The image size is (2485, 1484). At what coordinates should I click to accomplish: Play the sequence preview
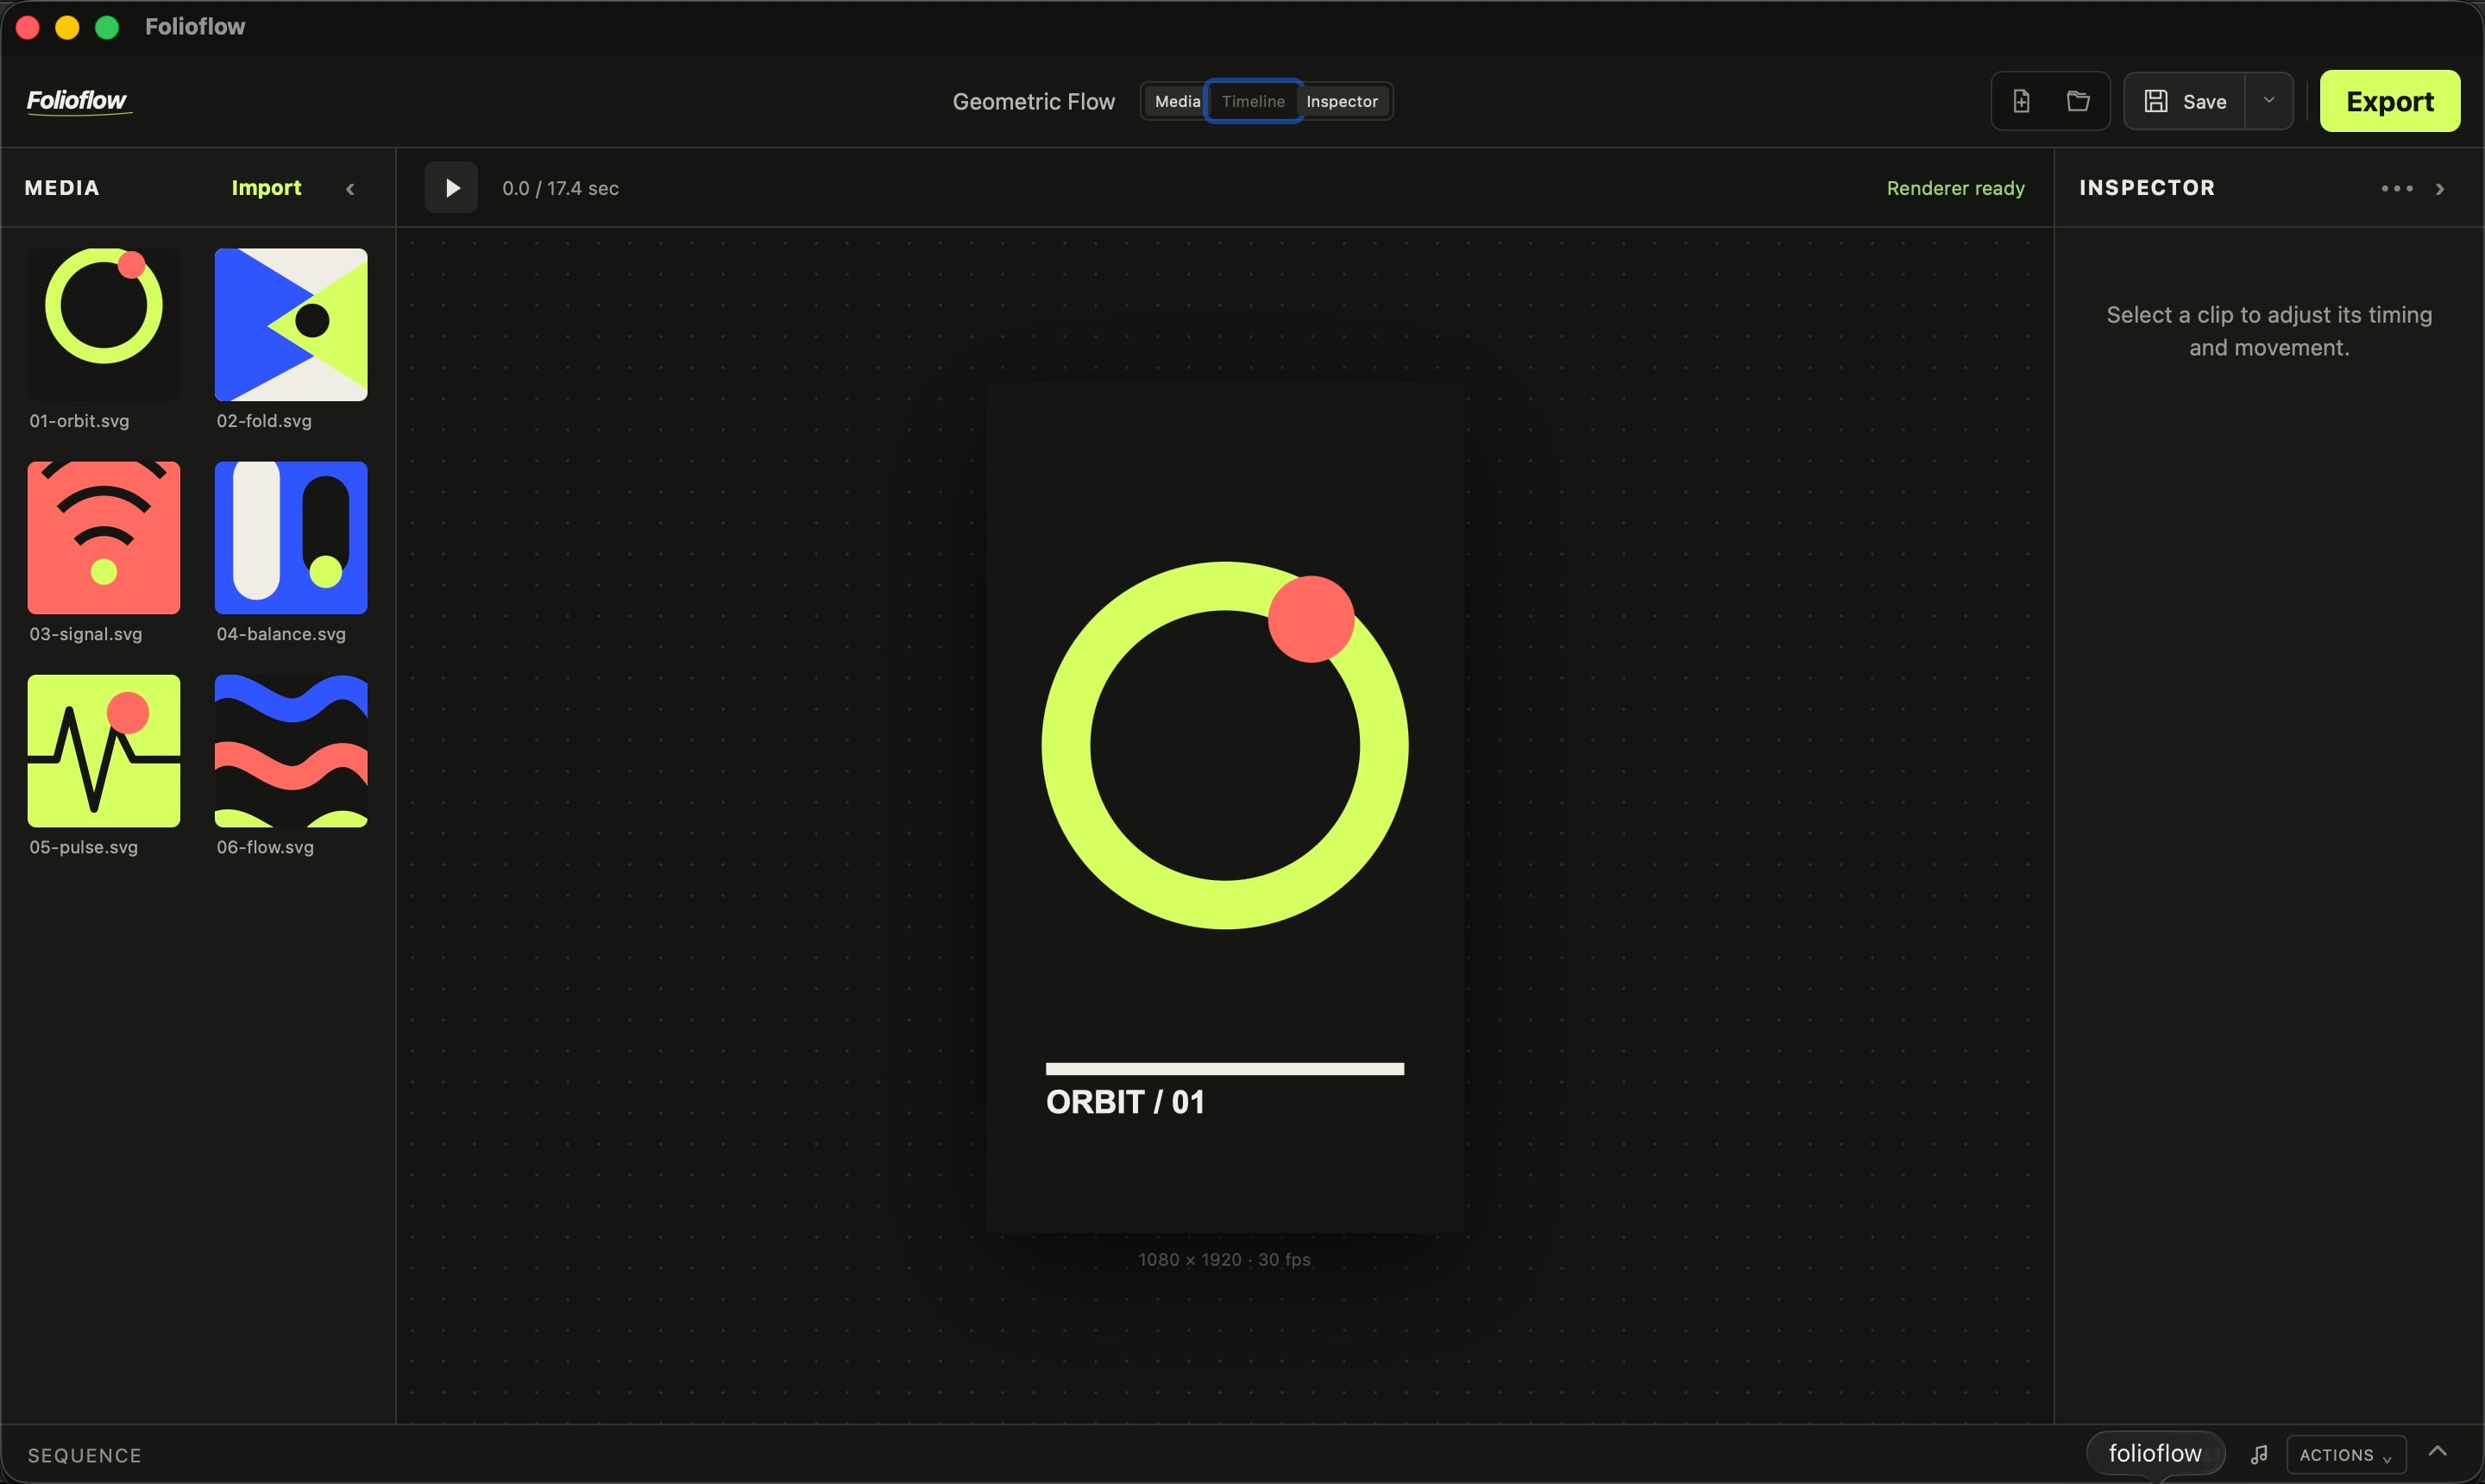451,188
